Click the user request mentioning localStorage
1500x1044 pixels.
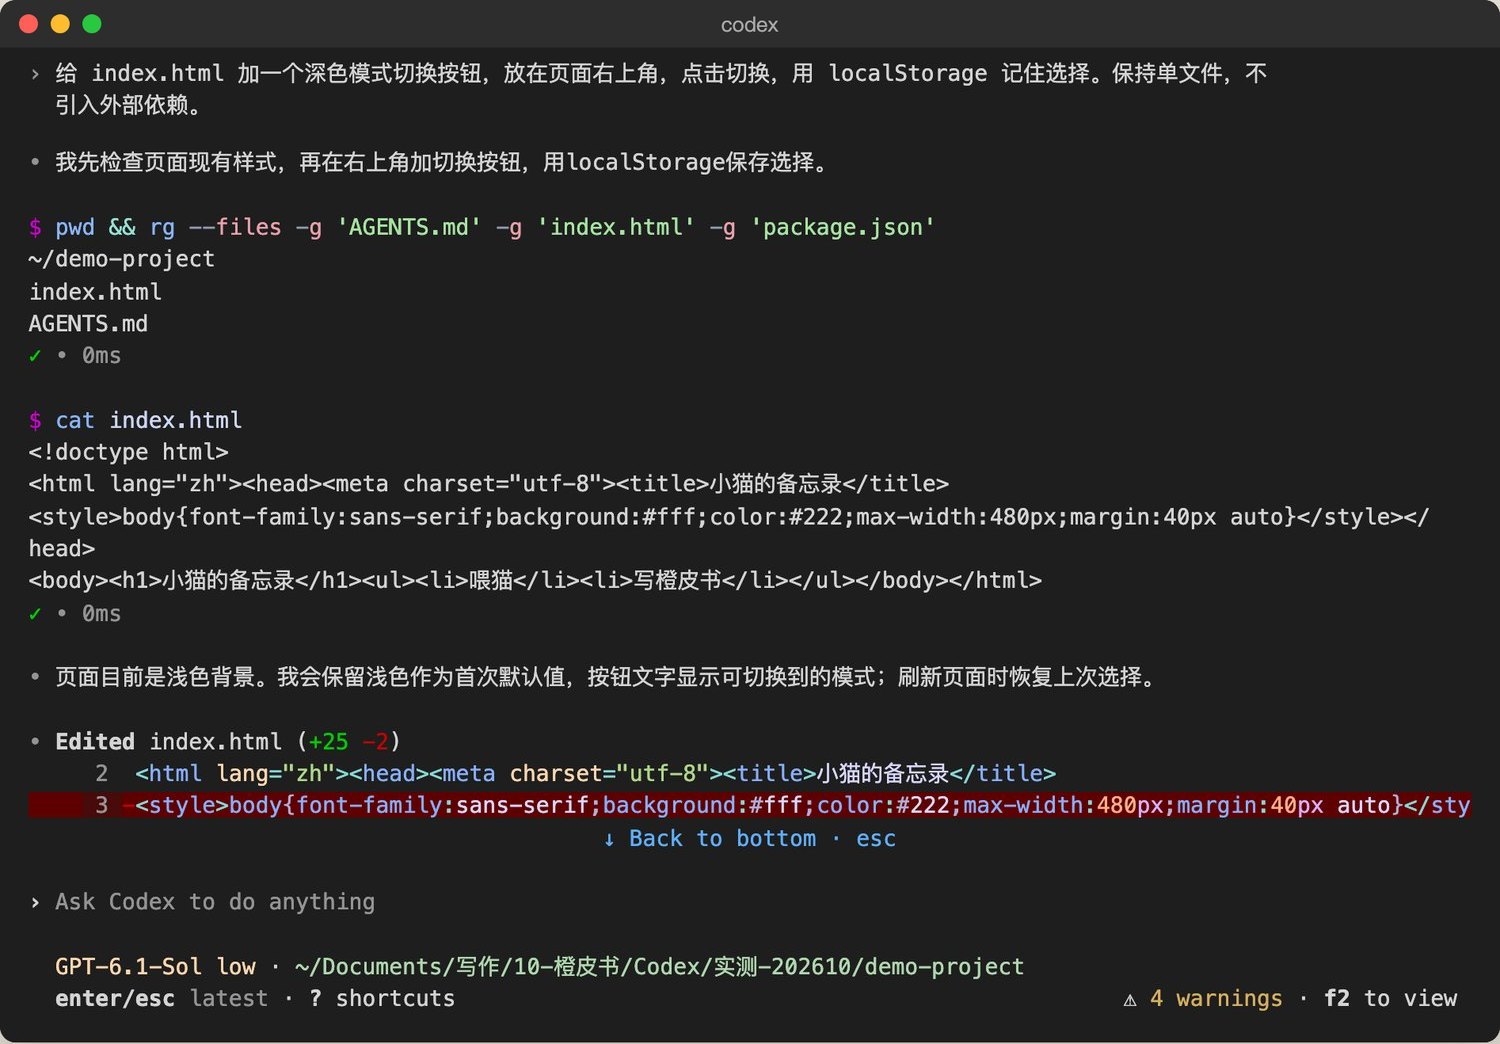661,89
